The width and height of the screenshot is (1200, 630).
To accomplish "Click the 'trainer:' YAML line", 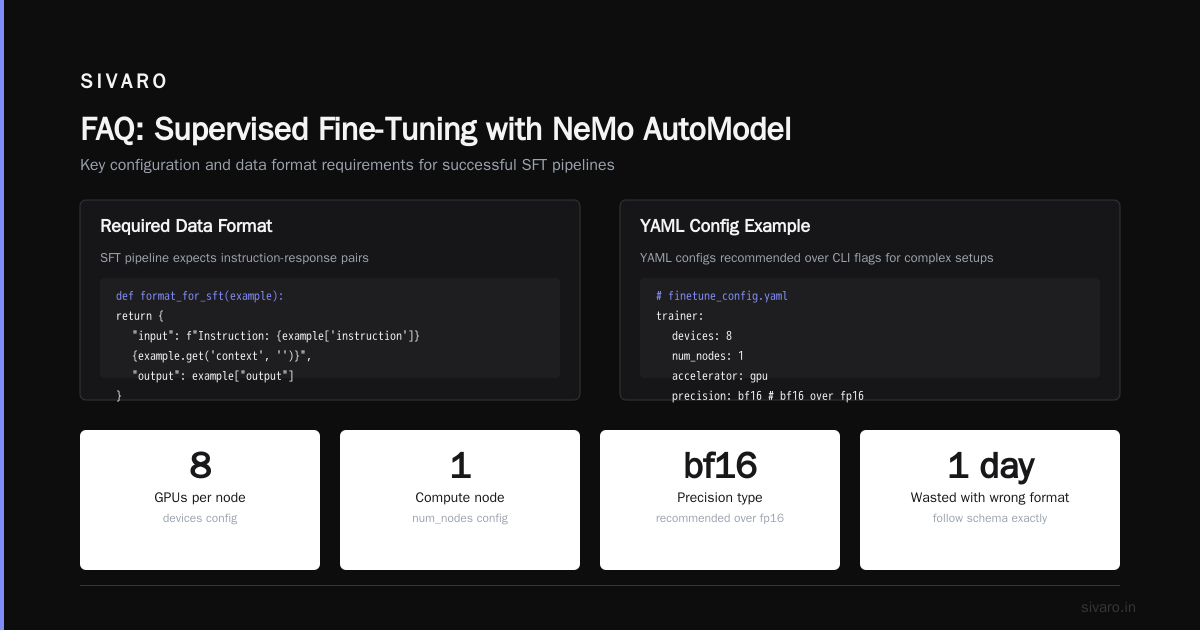I will [x=680, y=317].
